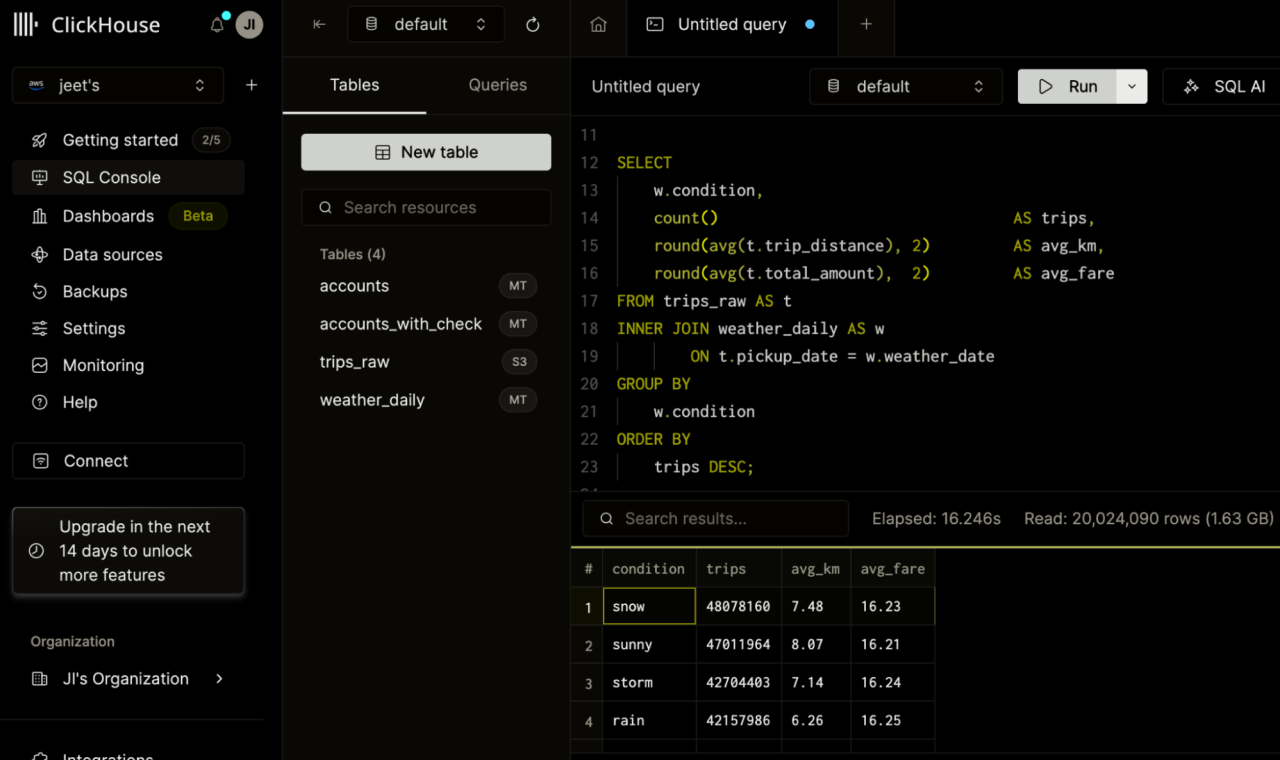Open a new query tab with plus
Viewport: 1280px width, 760px height.
[866, 25]
